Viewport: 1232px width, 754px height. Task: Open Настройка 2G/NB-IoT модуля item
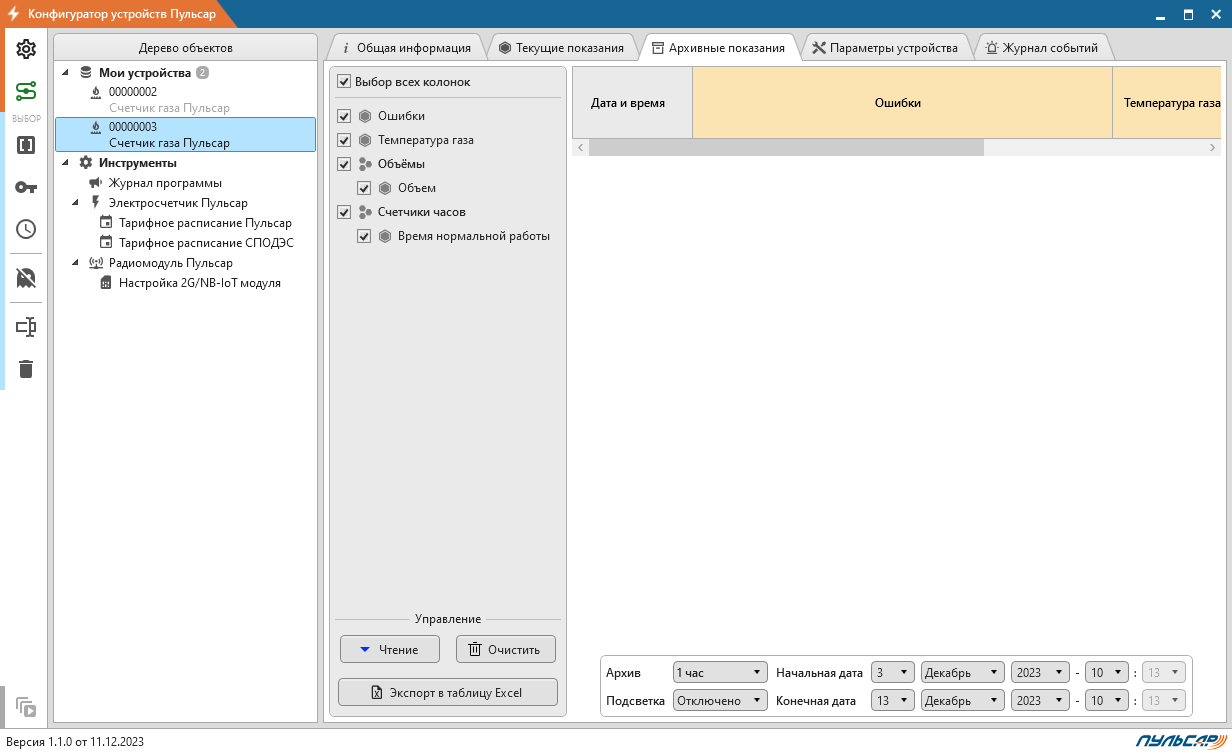200,283
